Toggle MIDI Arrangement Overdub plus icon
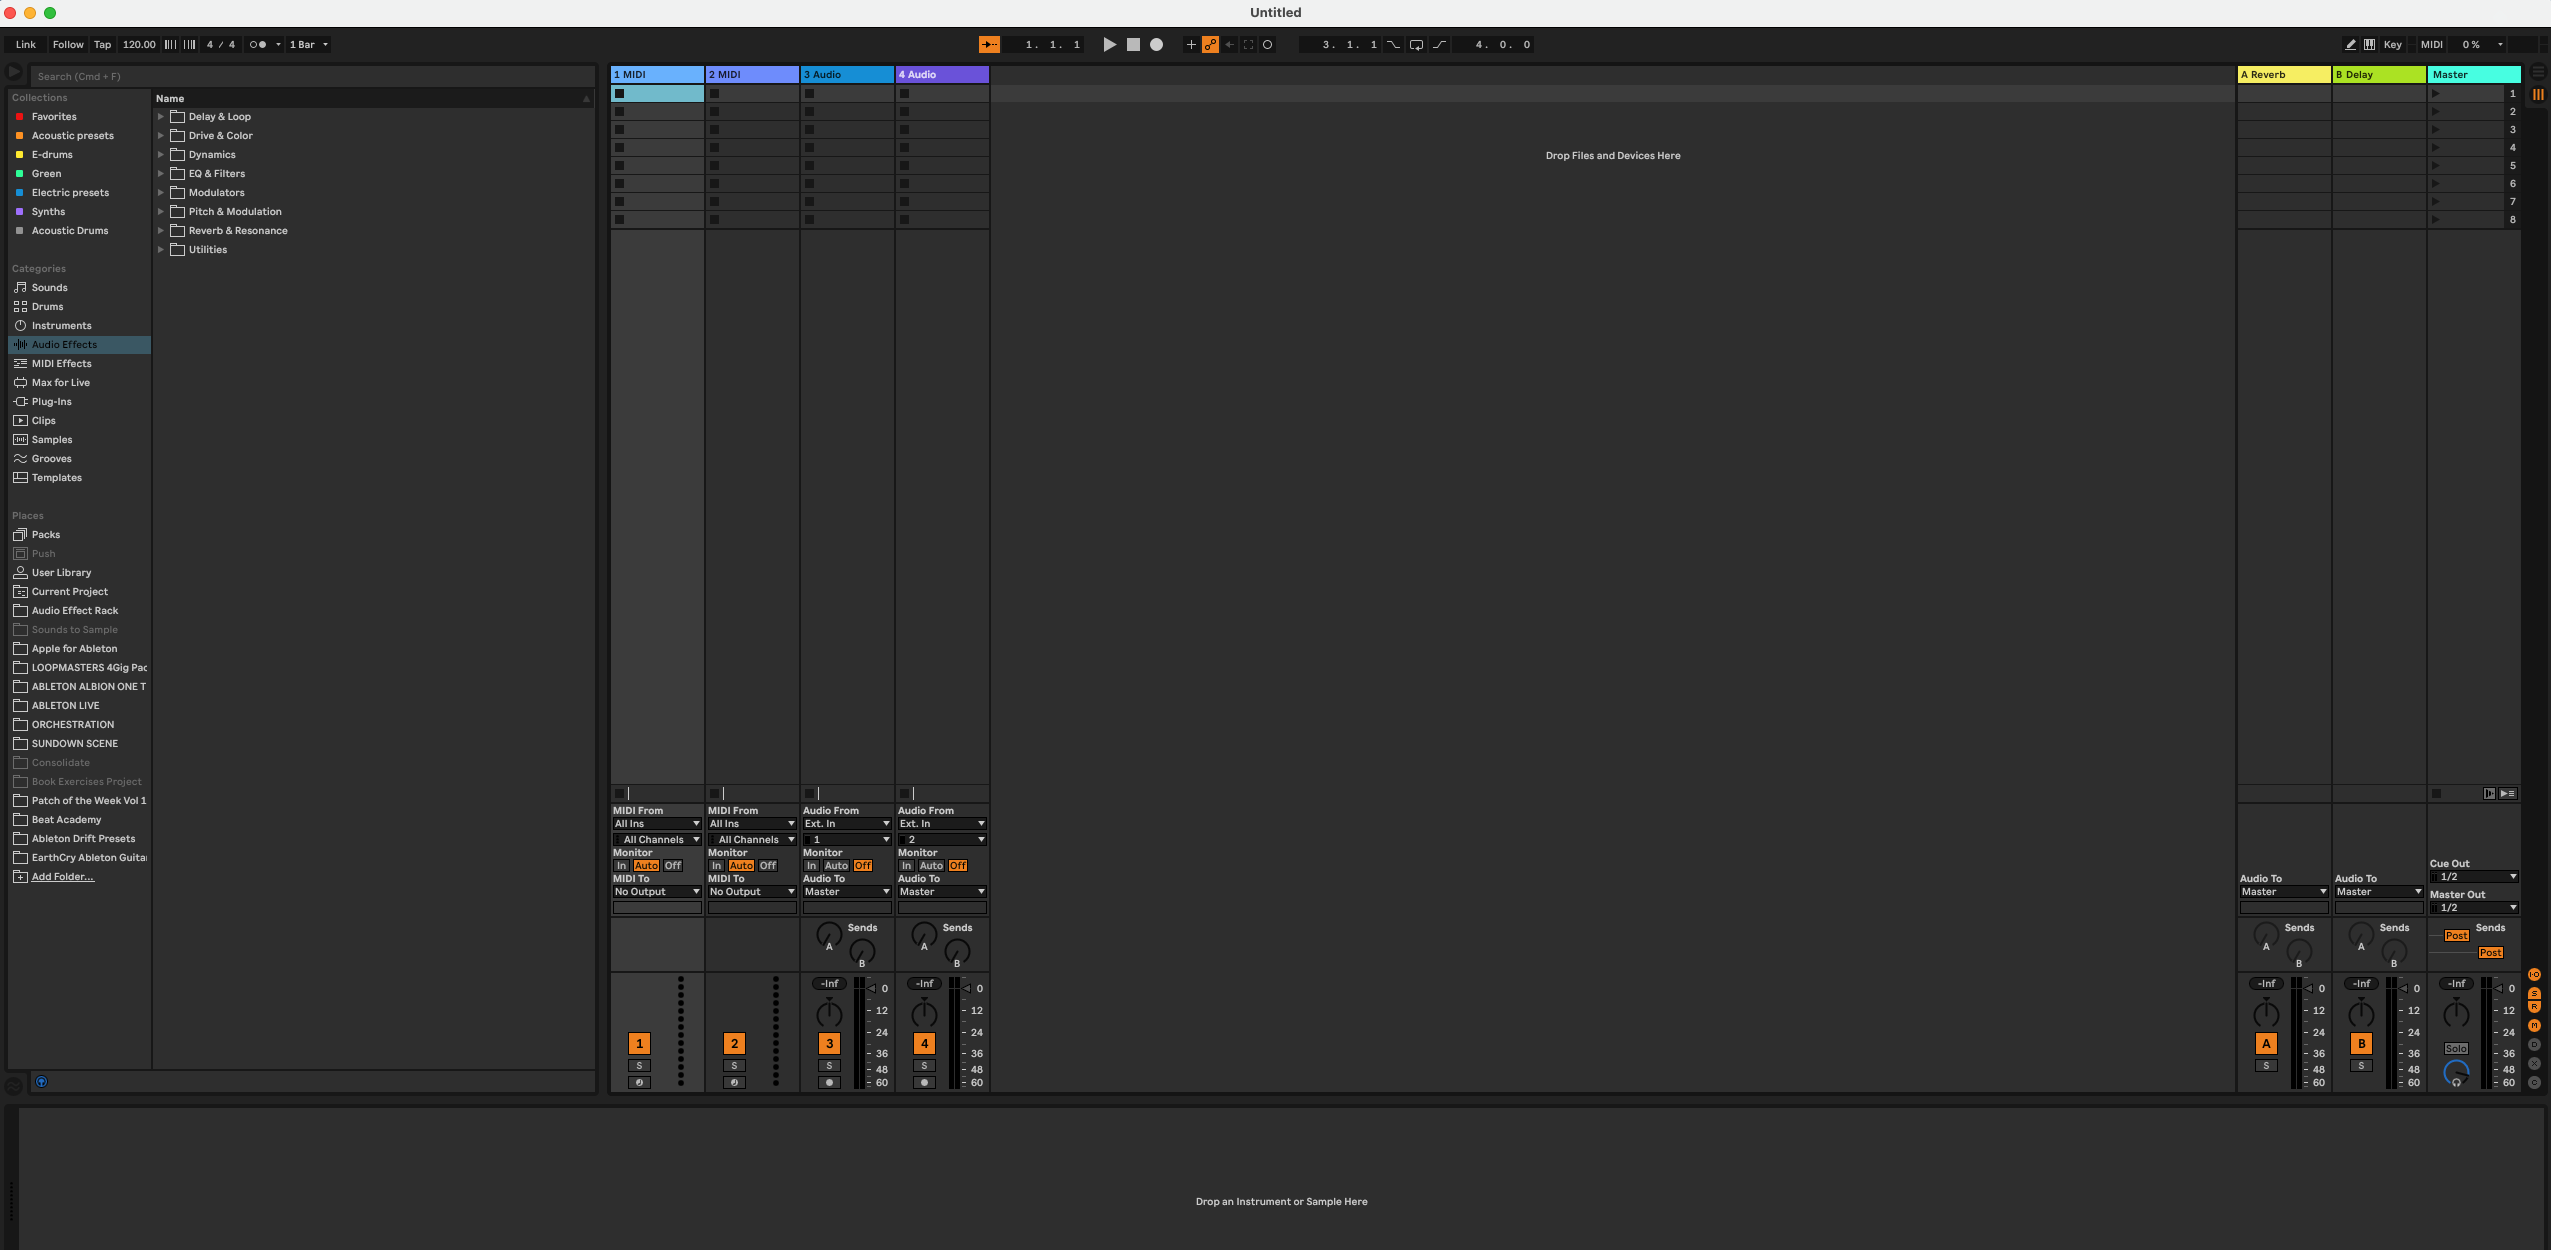This screenshot has width=2551, height=1250. click(1190, 44)
